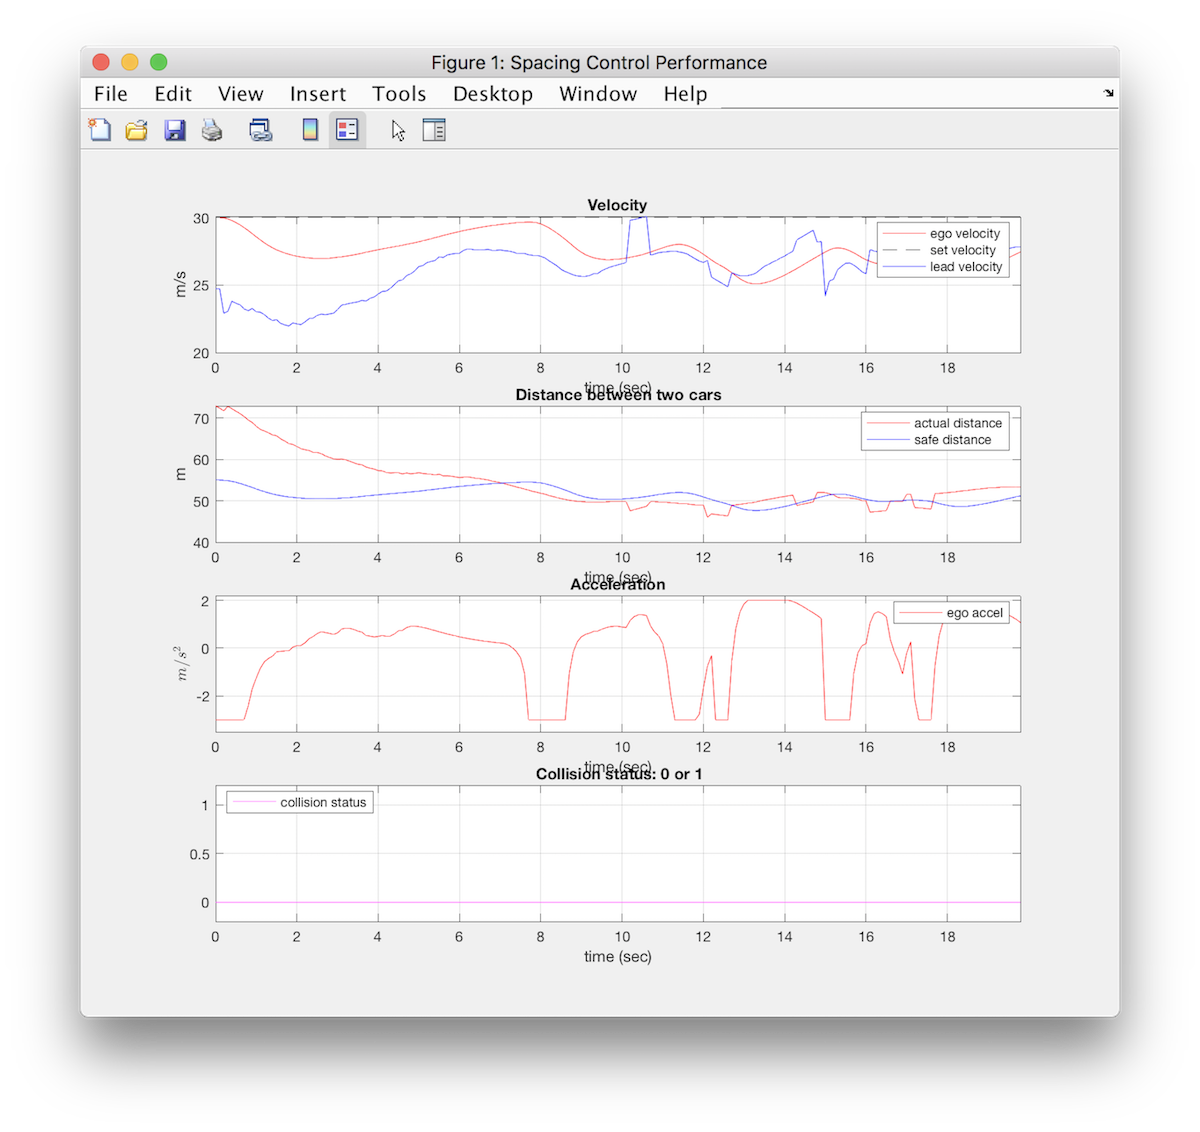Open the Desktop menu
The width and height of the screenshot is (1200, 1132).
[493, 94]
